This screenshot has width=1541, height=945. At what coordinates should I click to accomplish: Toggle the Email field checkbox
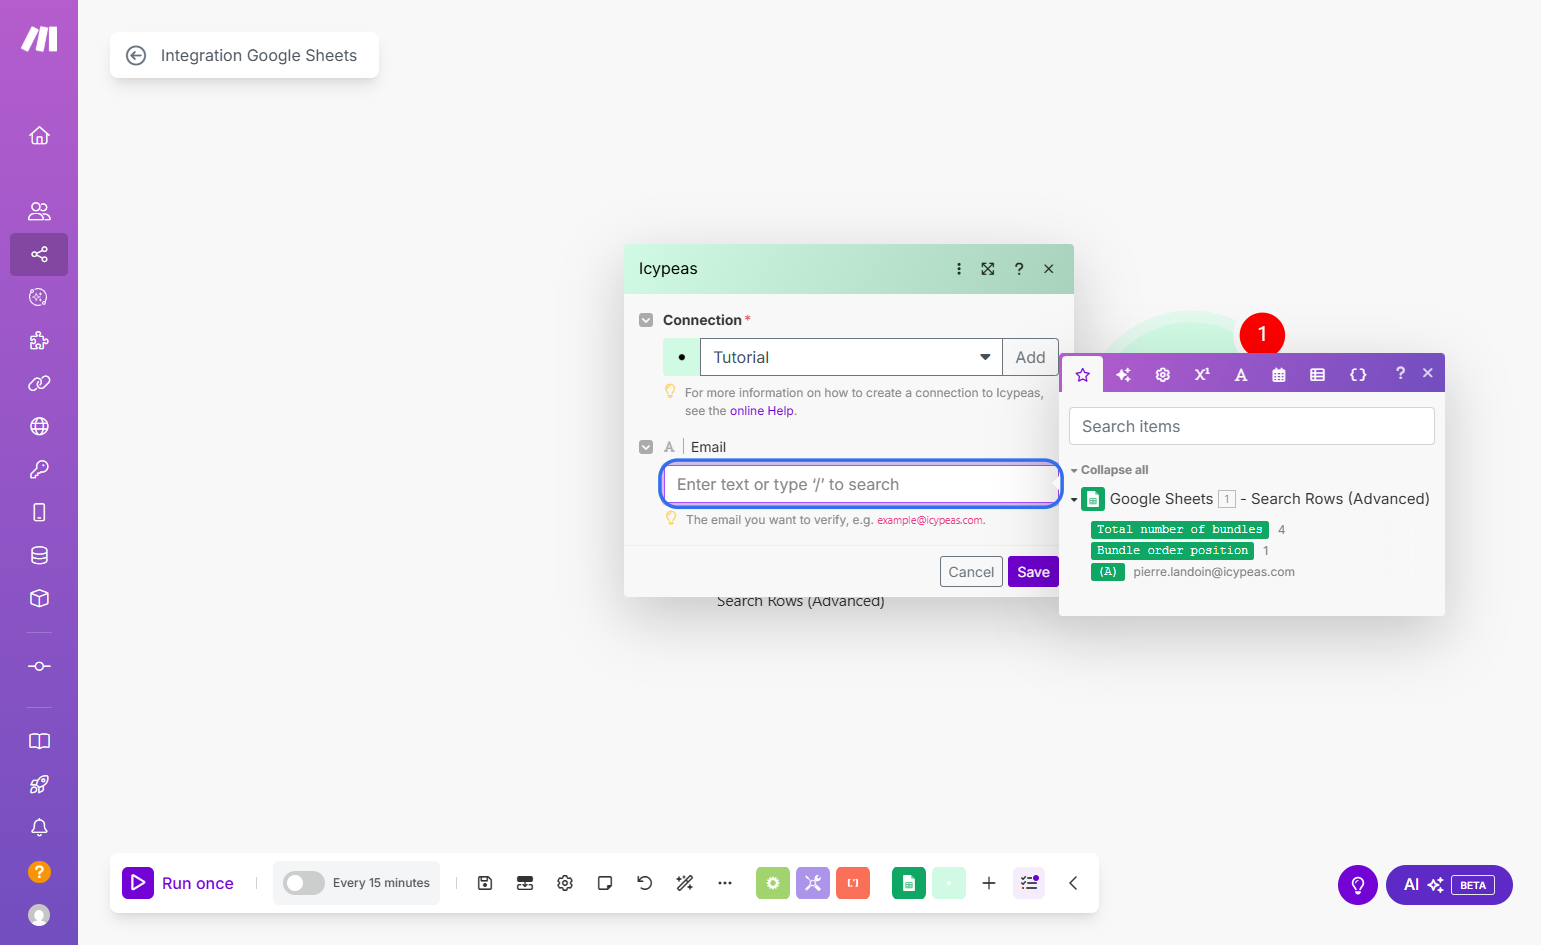(x=646, y=447)
